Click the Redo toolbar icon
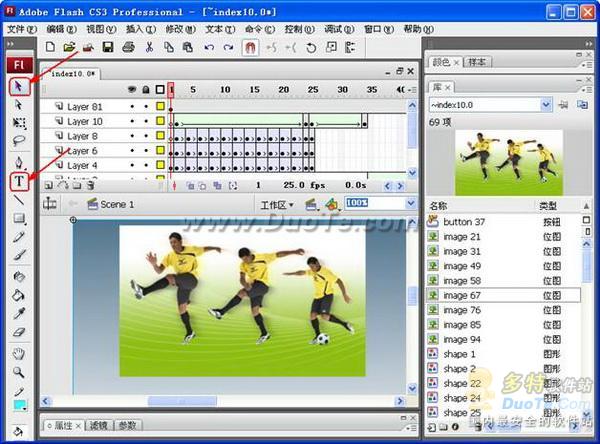Screen dimensions: 600x444 tap(228, 47)
